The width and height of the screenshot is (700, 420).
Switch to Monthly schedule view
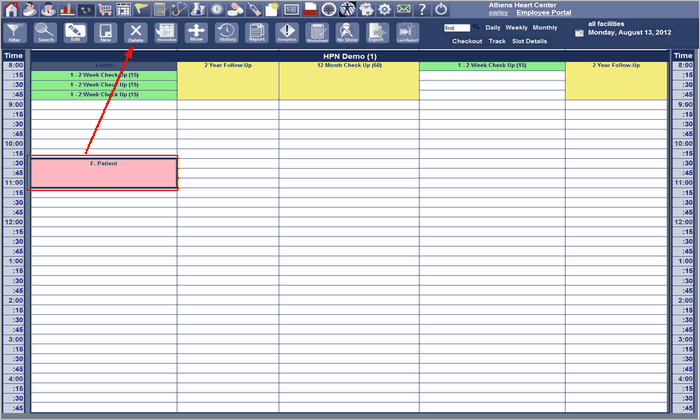pyautogui.click(x=545, y=27)
